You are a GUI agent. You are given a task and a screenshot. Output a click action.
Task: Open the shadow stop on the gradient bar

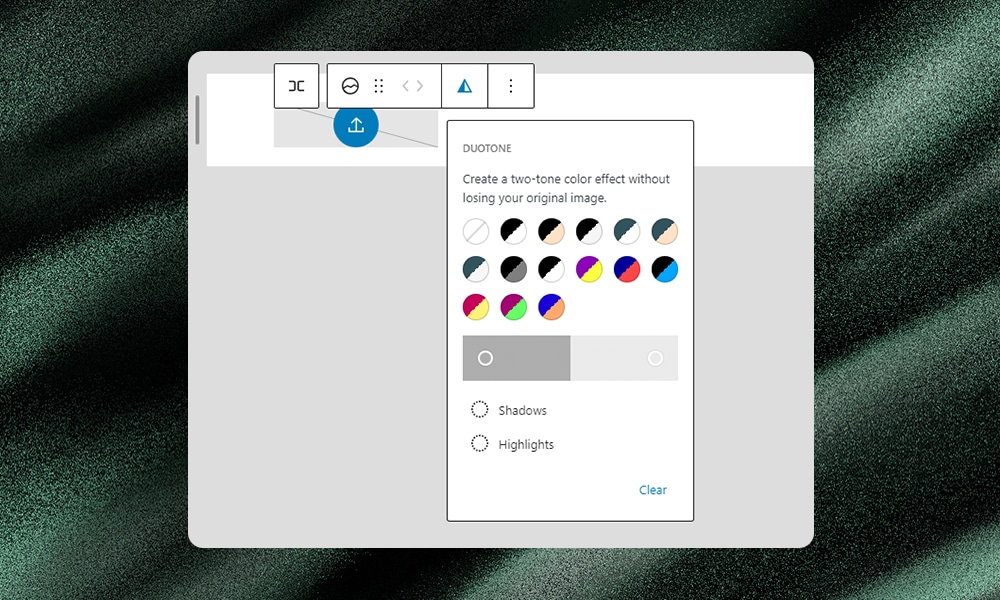click(485, 358)
